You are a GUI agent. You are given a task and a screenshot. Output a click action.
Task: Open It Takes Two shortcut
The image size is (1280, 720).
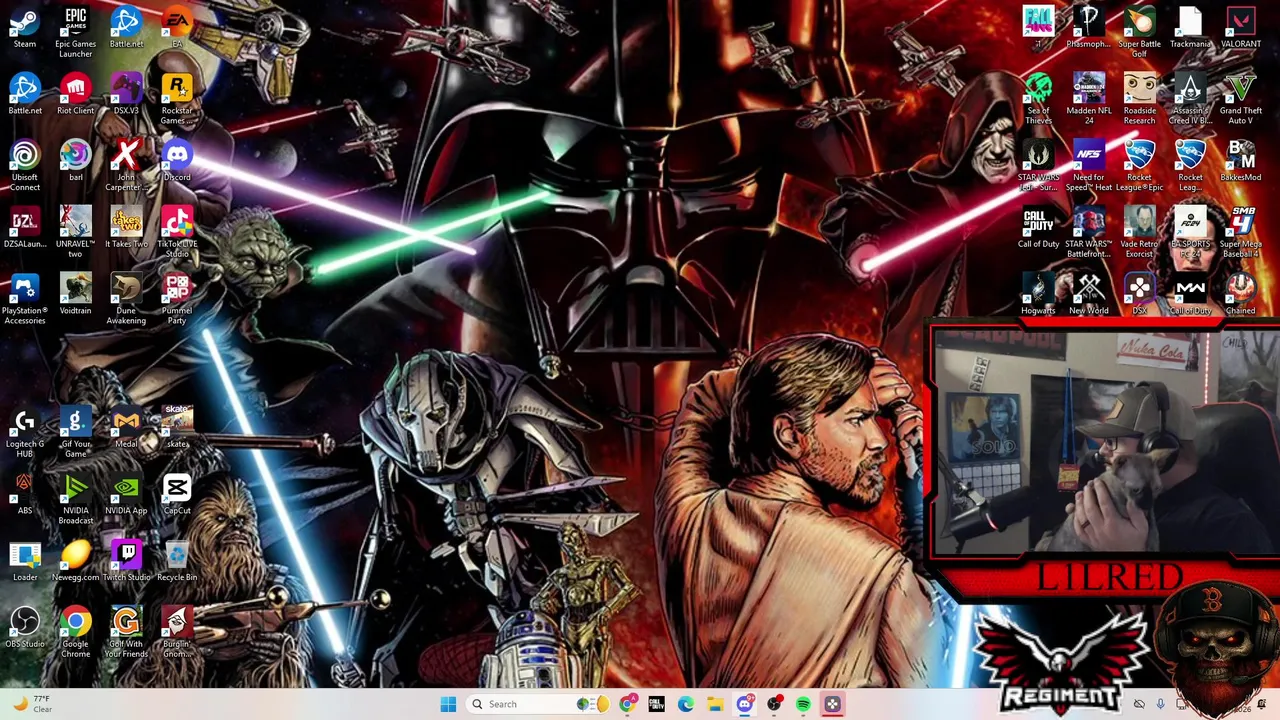tap(126, 228)
